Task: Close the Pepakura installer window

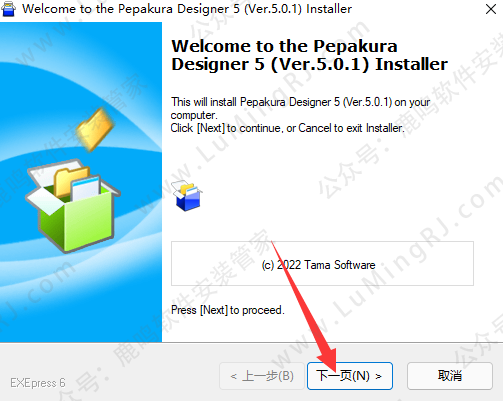Action: click(491, 9)
